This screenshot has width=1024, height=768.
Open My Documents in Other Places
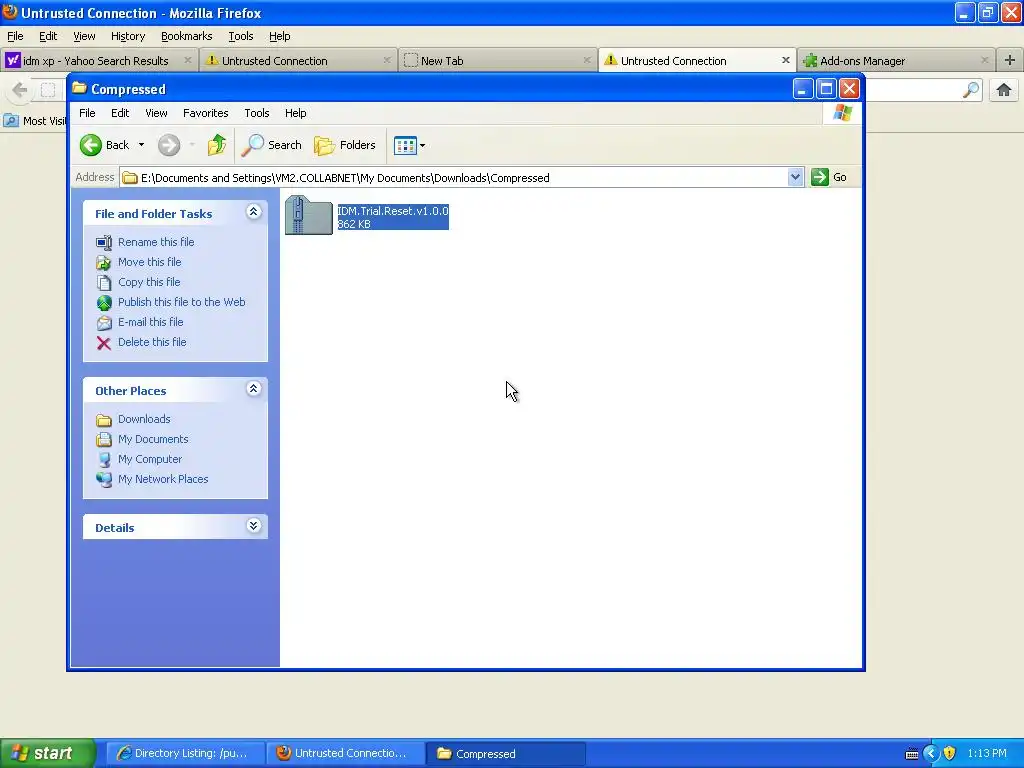(153, 439)
